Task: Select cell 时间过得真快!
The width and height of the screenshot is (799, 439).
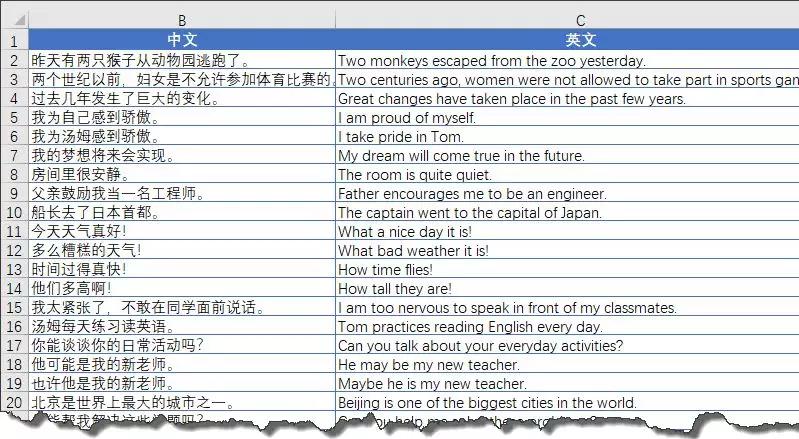Action: (x=182, y=269)
